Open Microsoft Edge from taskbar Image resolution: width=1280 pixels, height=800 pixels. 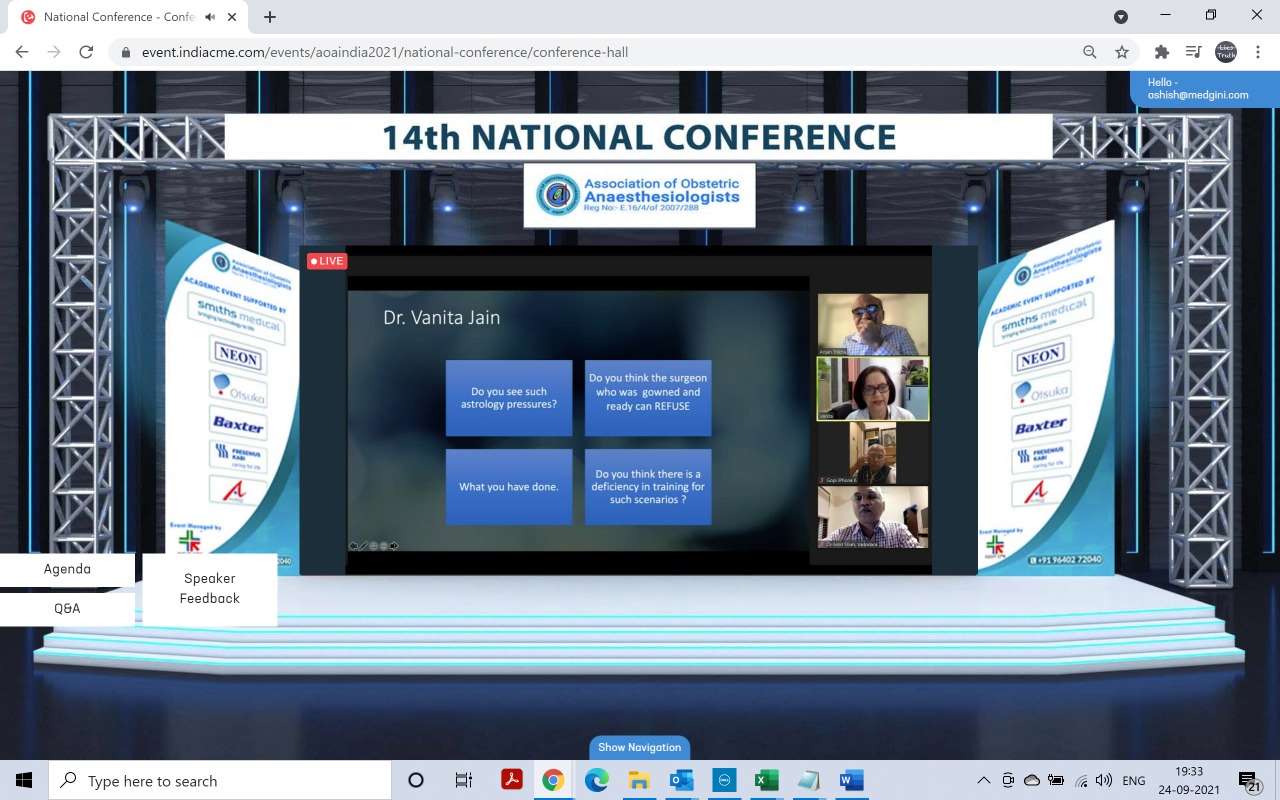point(597,780)
